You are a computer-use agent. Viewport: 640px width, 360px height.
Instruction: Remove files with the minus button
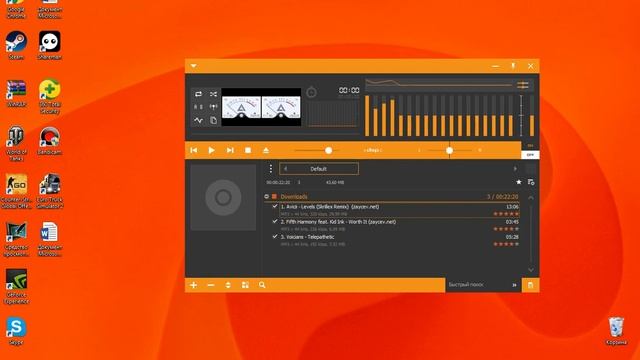coord(211,285)
